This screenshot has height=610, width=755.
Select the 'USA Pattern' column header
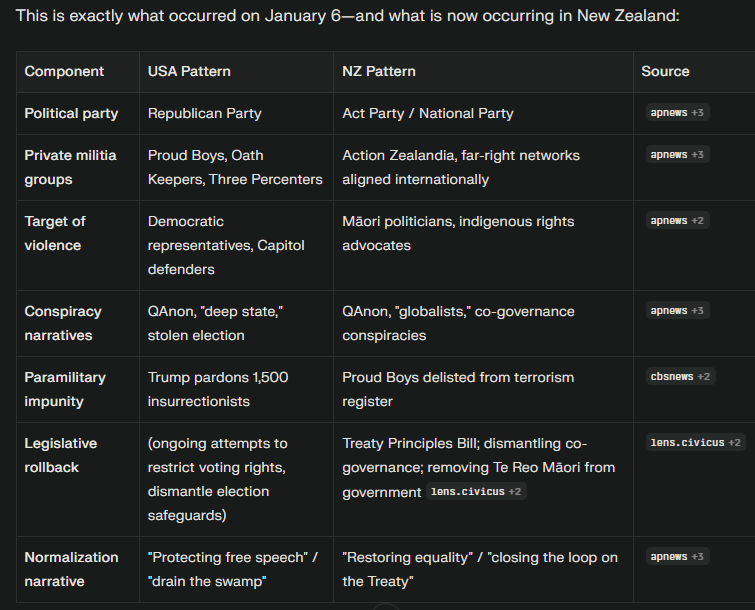pyautogui.click(x=189, y=71)
